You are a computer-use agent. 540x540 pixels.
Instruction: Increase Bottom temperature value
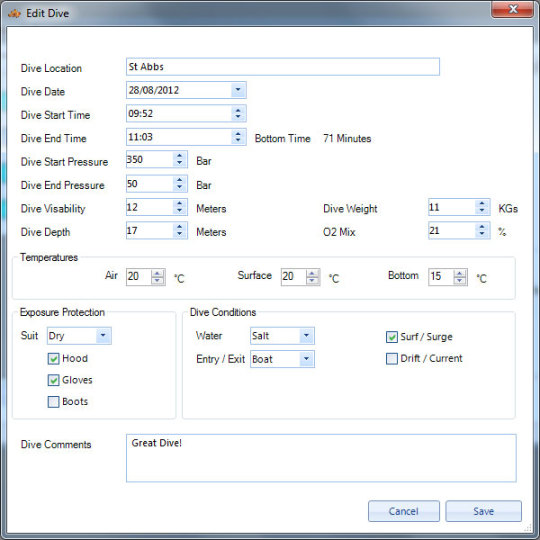[460, 274]
